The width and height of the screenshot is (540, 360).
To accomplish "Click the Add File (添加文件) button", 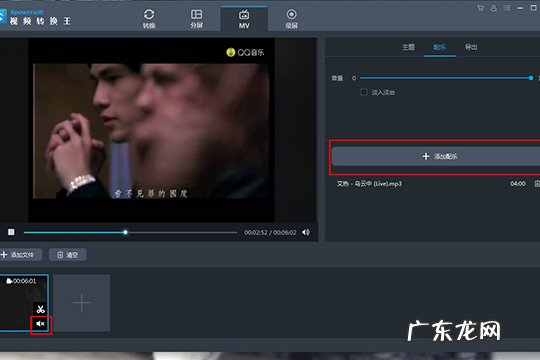I will point(20,255).
